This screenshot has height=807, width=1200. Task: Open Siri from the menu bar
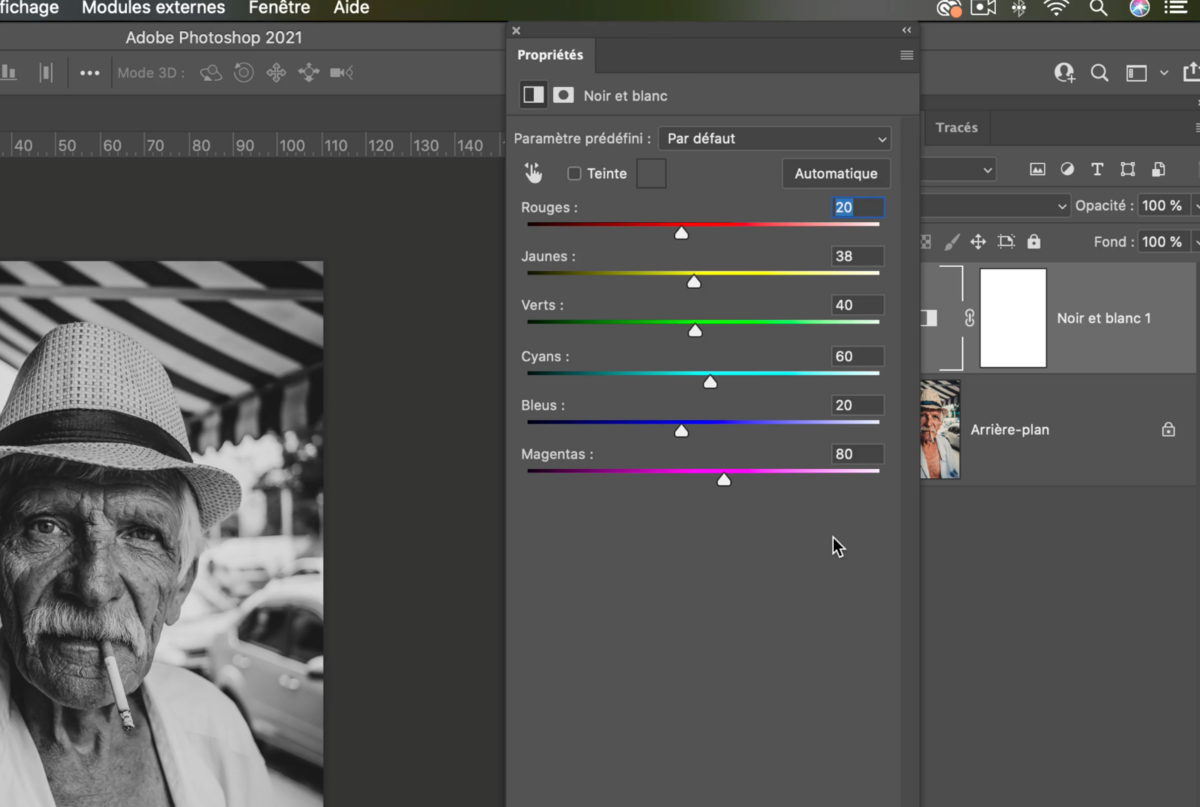pos(1139,8)
